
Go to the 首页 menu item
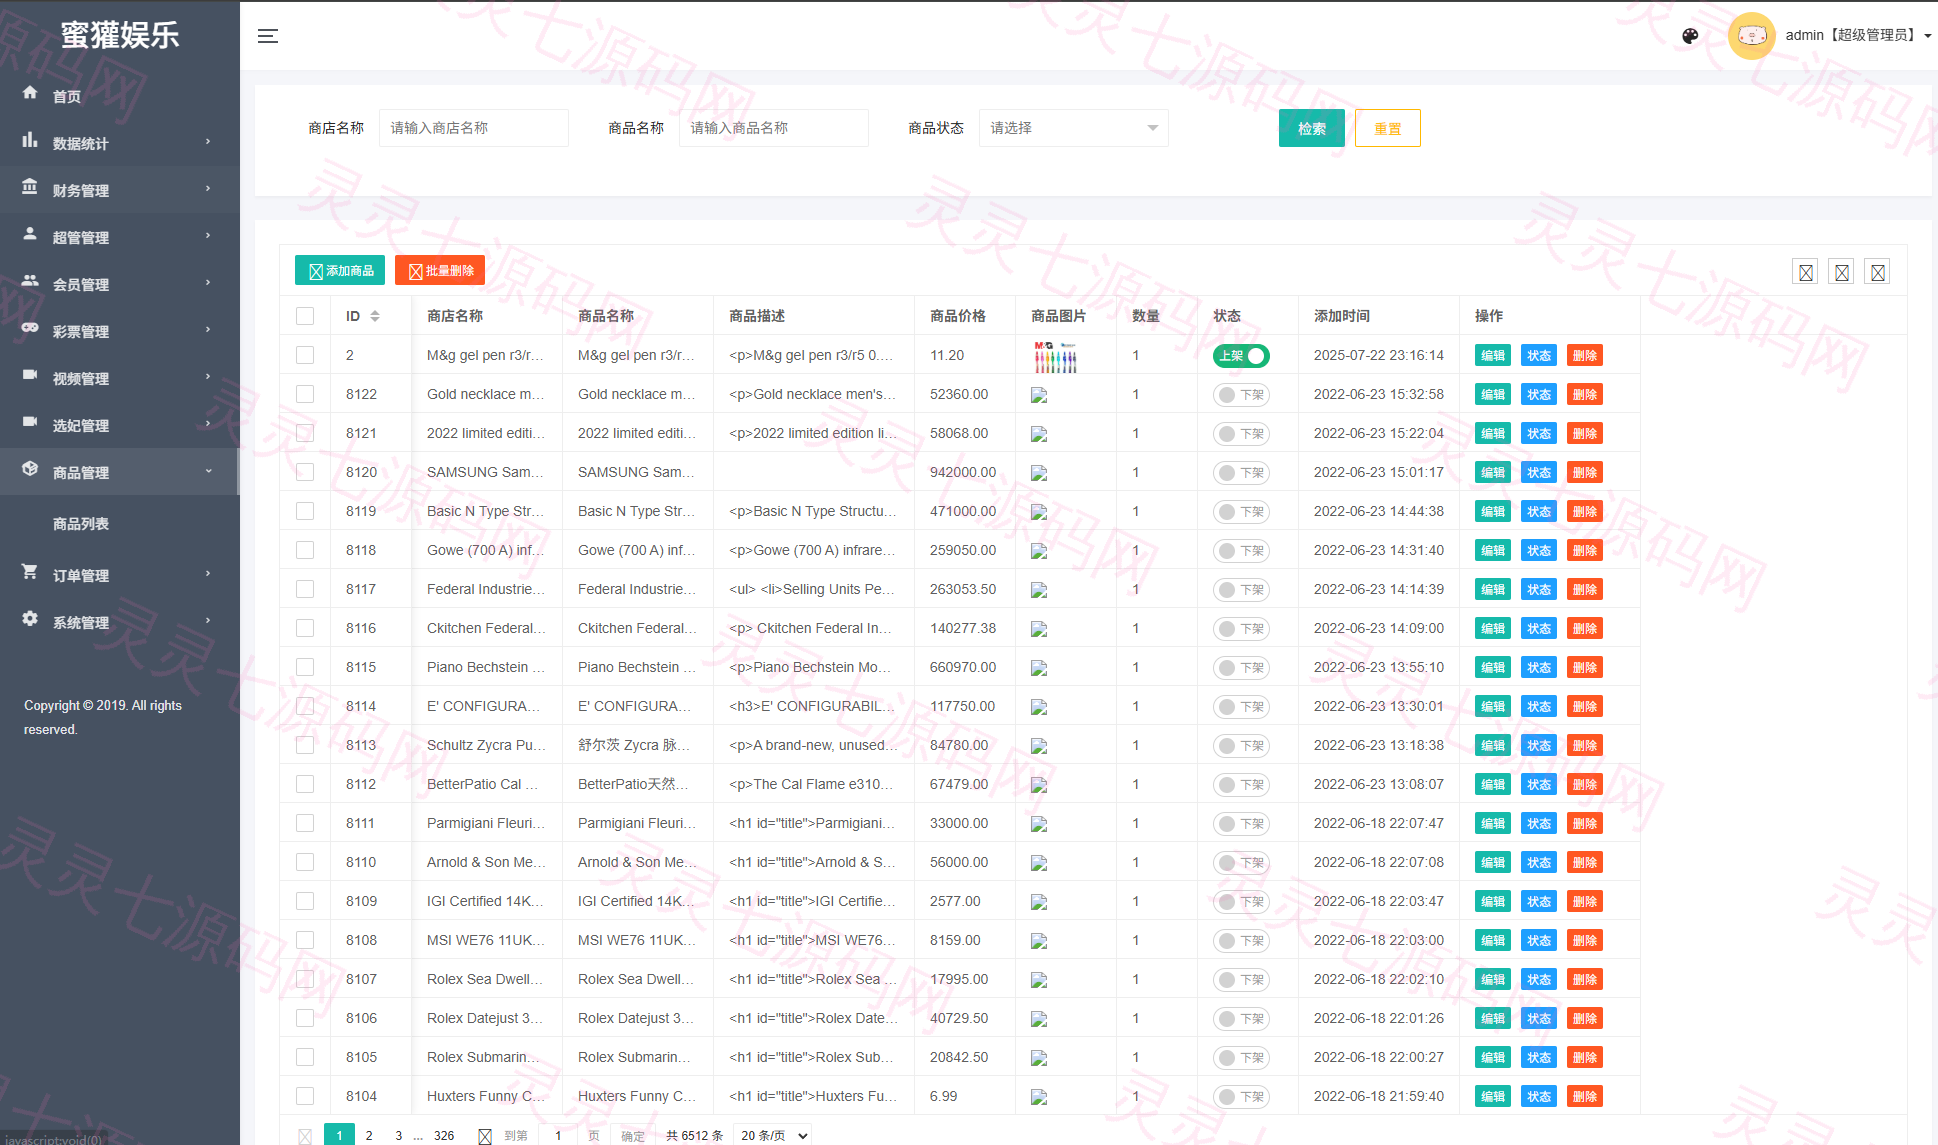[119, 96]
